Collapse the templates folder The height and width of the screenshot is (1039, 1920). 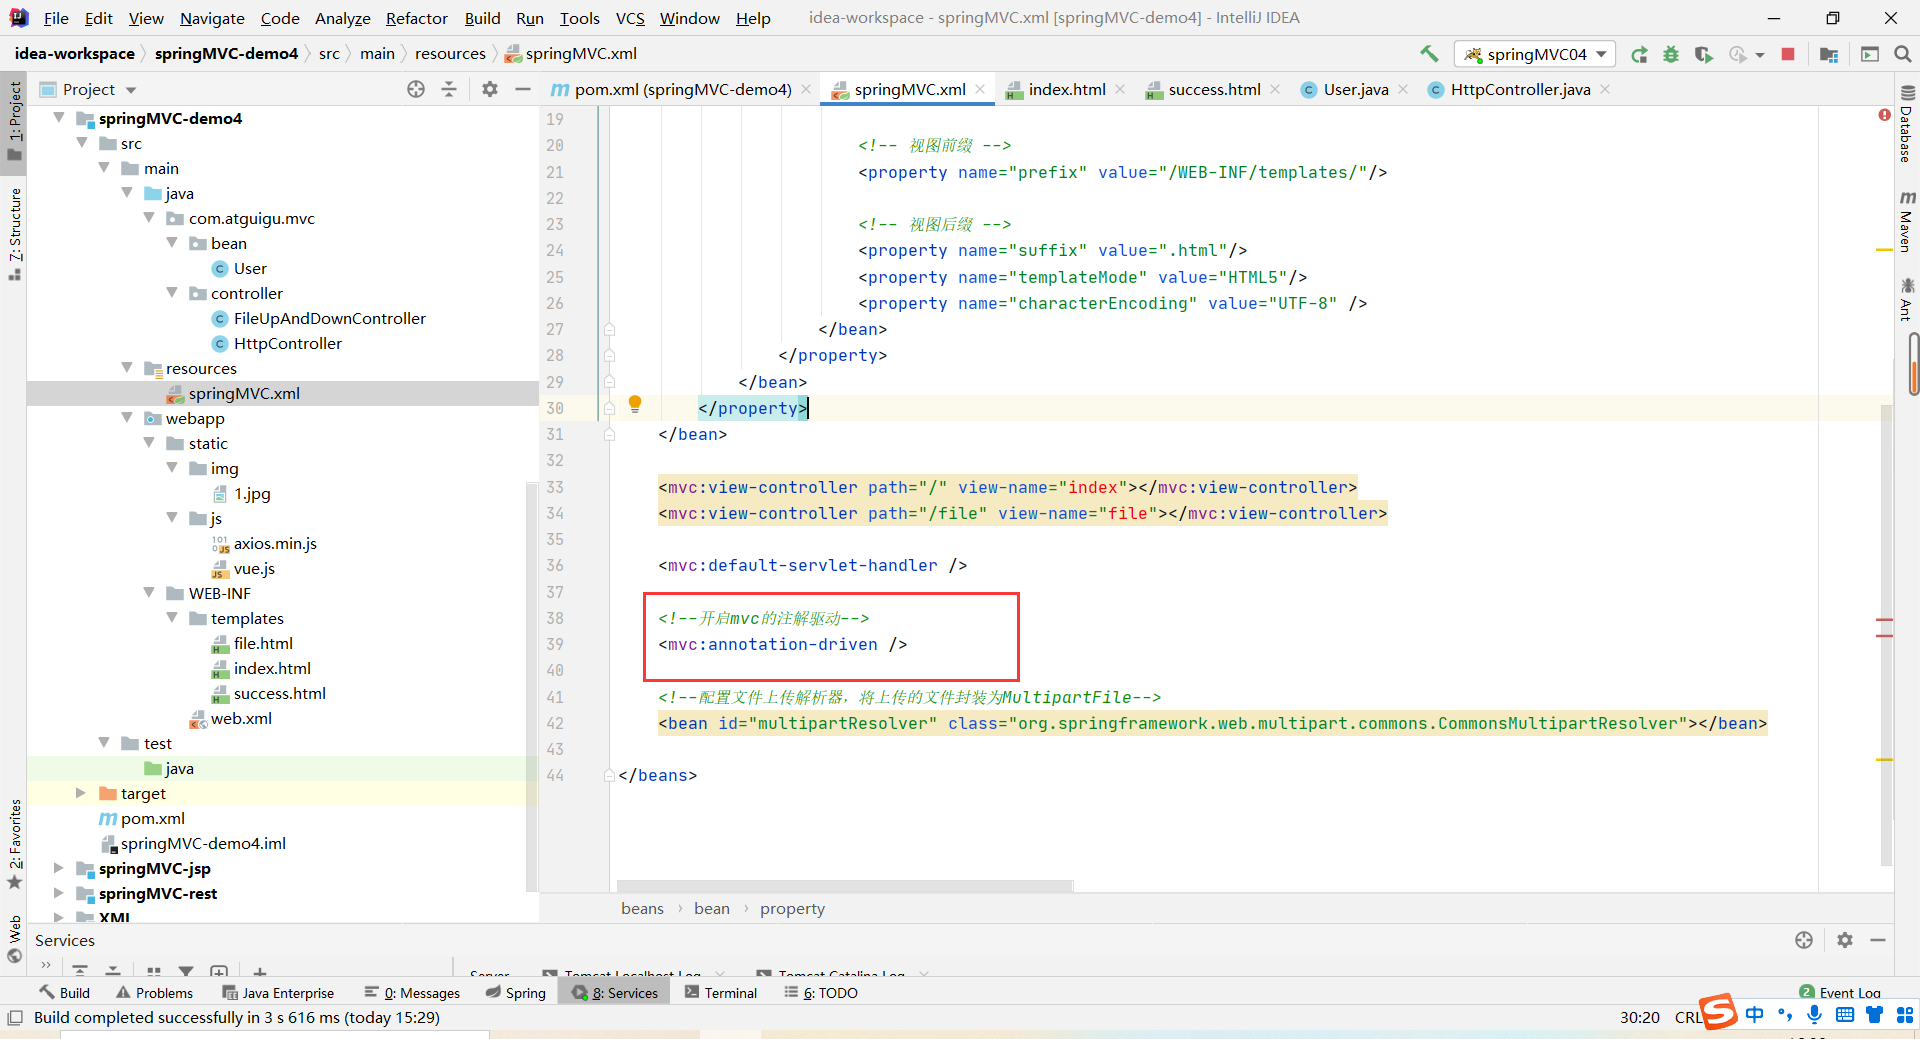click(172, 618)
